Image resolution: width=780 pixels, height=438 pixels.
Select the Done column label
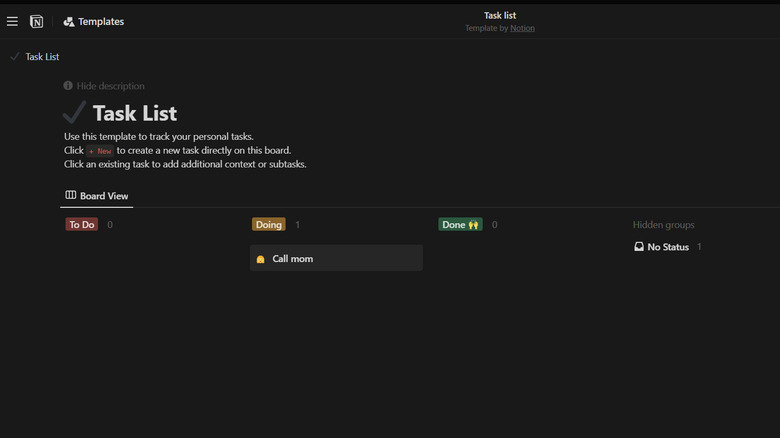460,224
